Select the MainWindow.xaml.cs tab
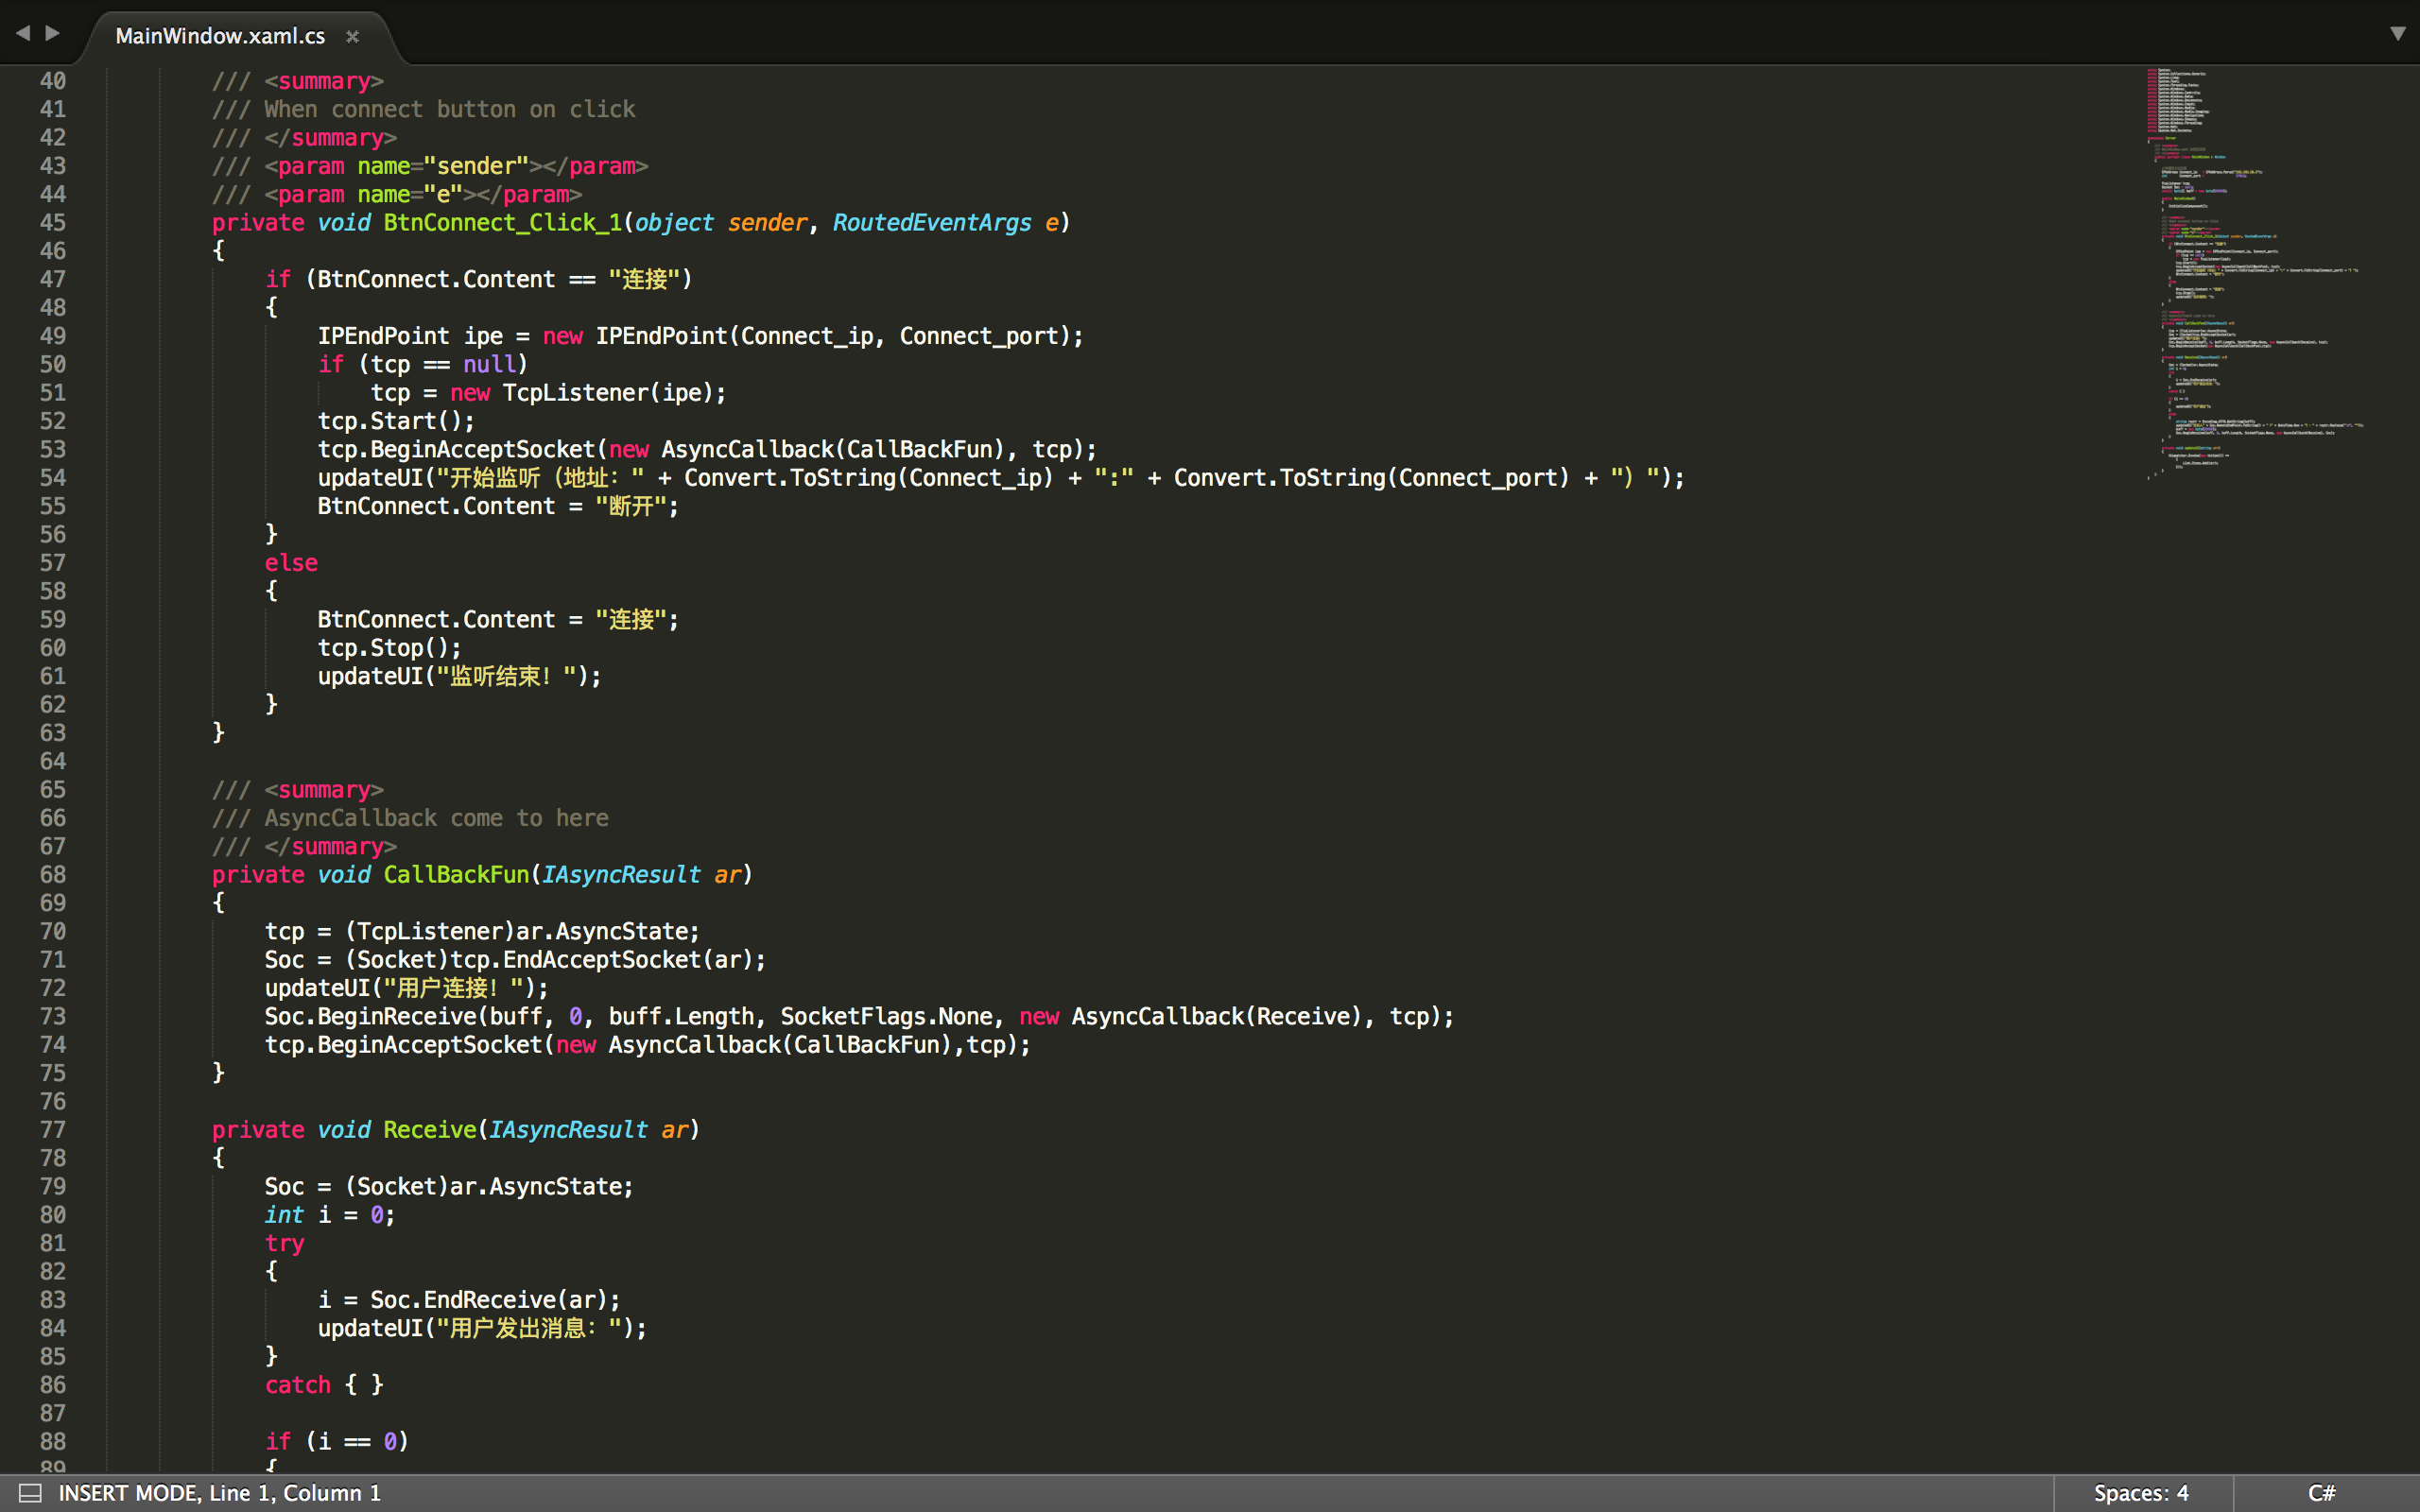The height and width of the screenshot is (1512, 2420). pyautogui.click(x=220, y=36)
